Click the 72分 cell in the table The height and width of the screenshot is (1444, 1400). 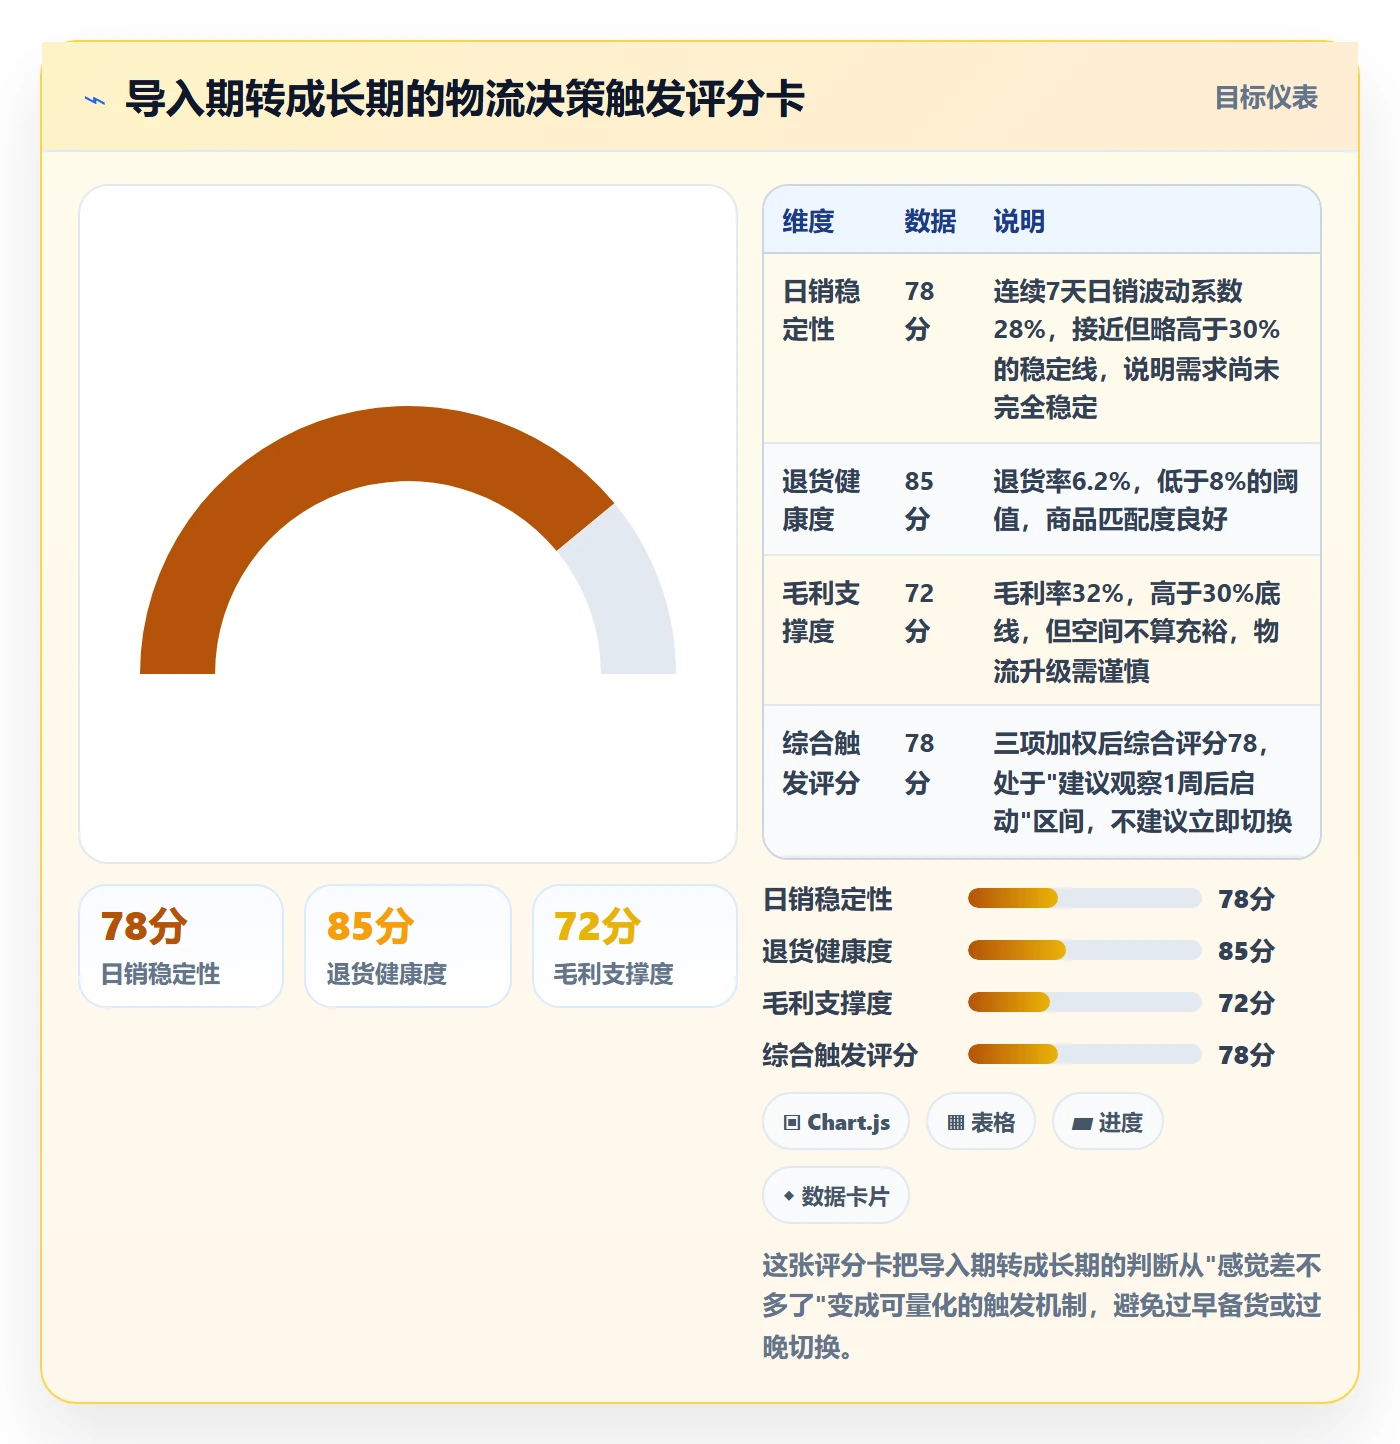click(x=919, y=612)
